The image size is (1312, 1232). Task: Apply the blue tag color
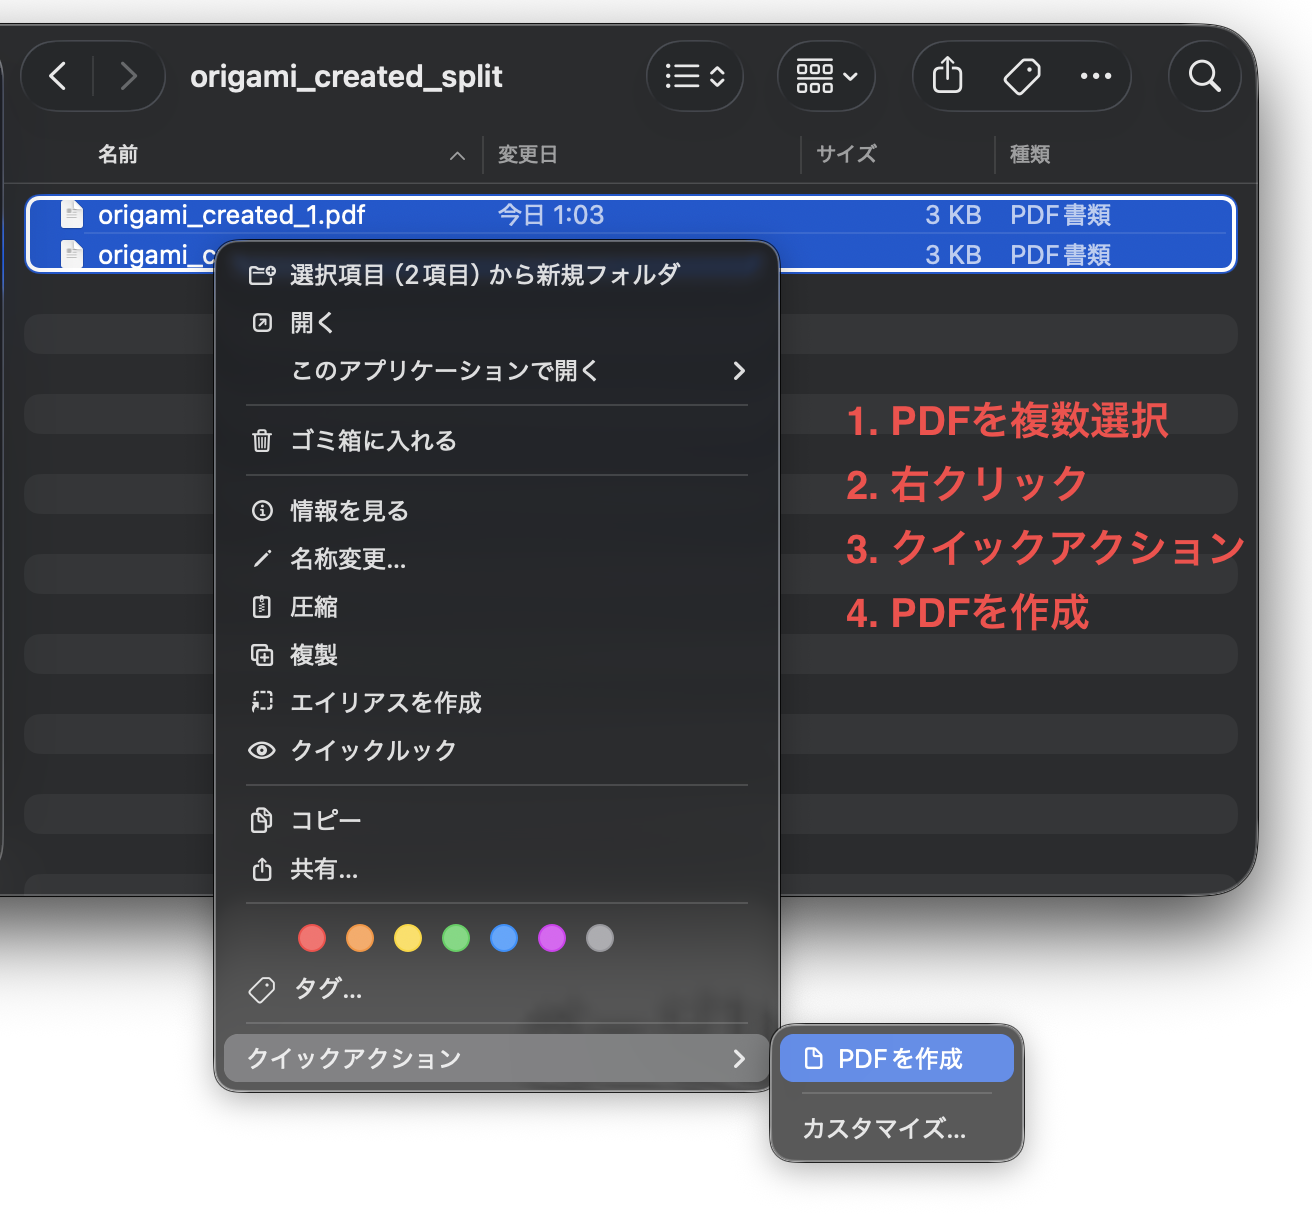[x=504, y=938]
